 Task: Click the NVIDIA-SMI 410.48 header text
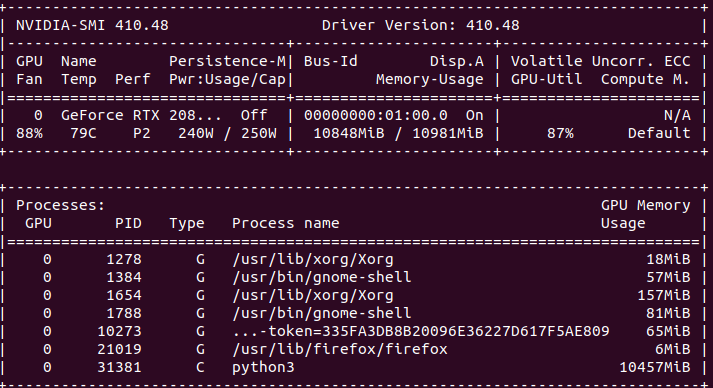[92, 25]
